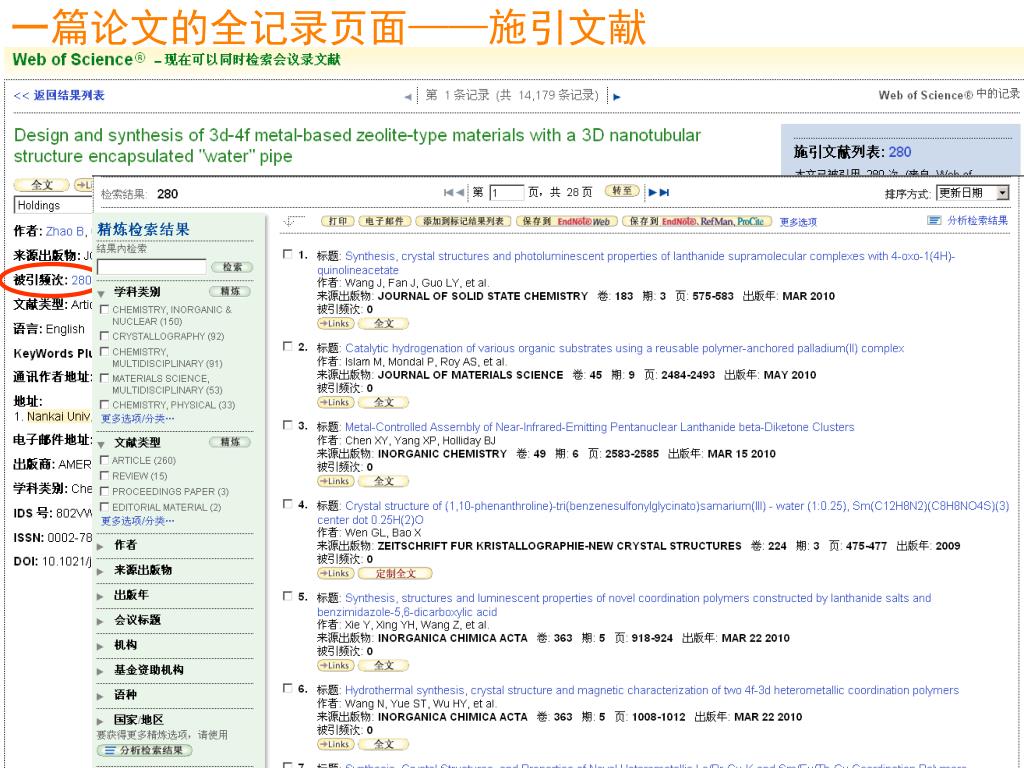Viewport: 1024px width, 768px height.
Task: Tick Article (260) document type
Action: pos(104,460)
